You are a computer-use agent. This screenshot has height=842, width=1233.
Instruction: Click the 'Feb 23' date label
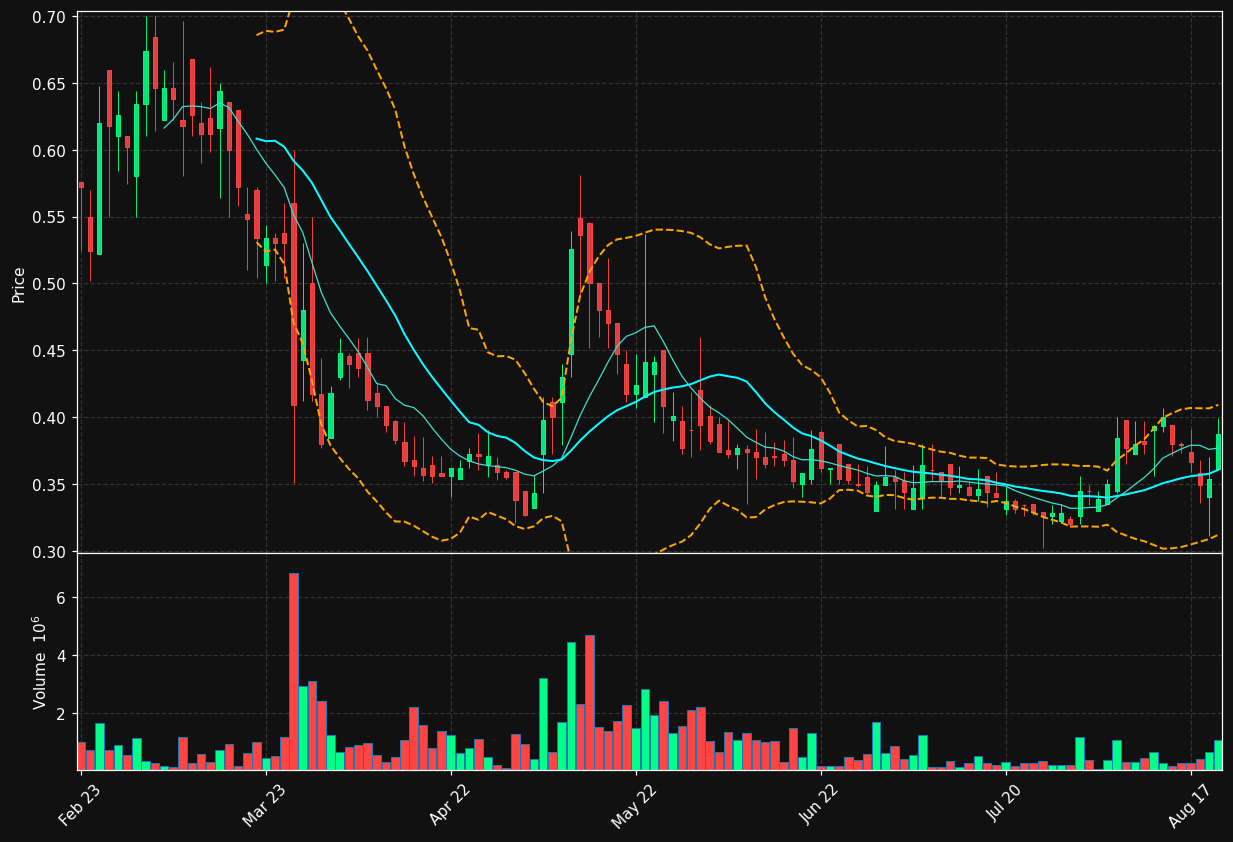point(80,804)
